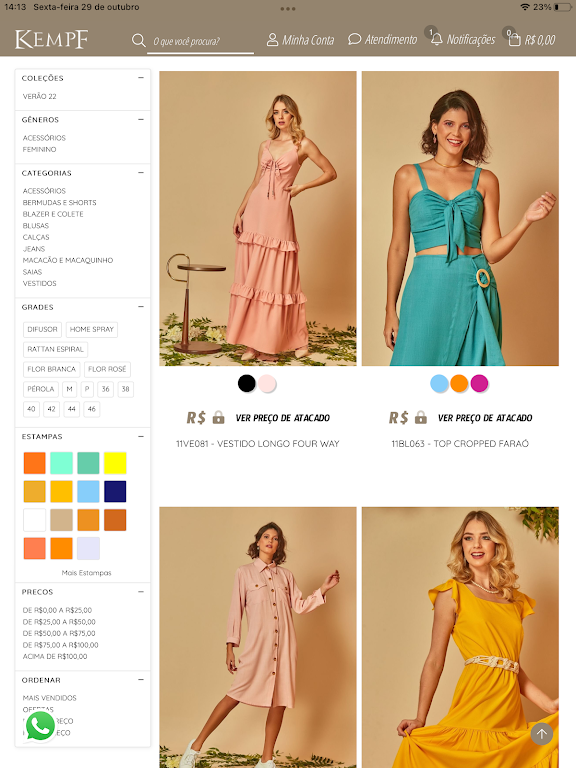Filter price De R$0,00 a R$25,00
Screen dimensions: 576x768
pyautogui.click(x=57, y=610)
